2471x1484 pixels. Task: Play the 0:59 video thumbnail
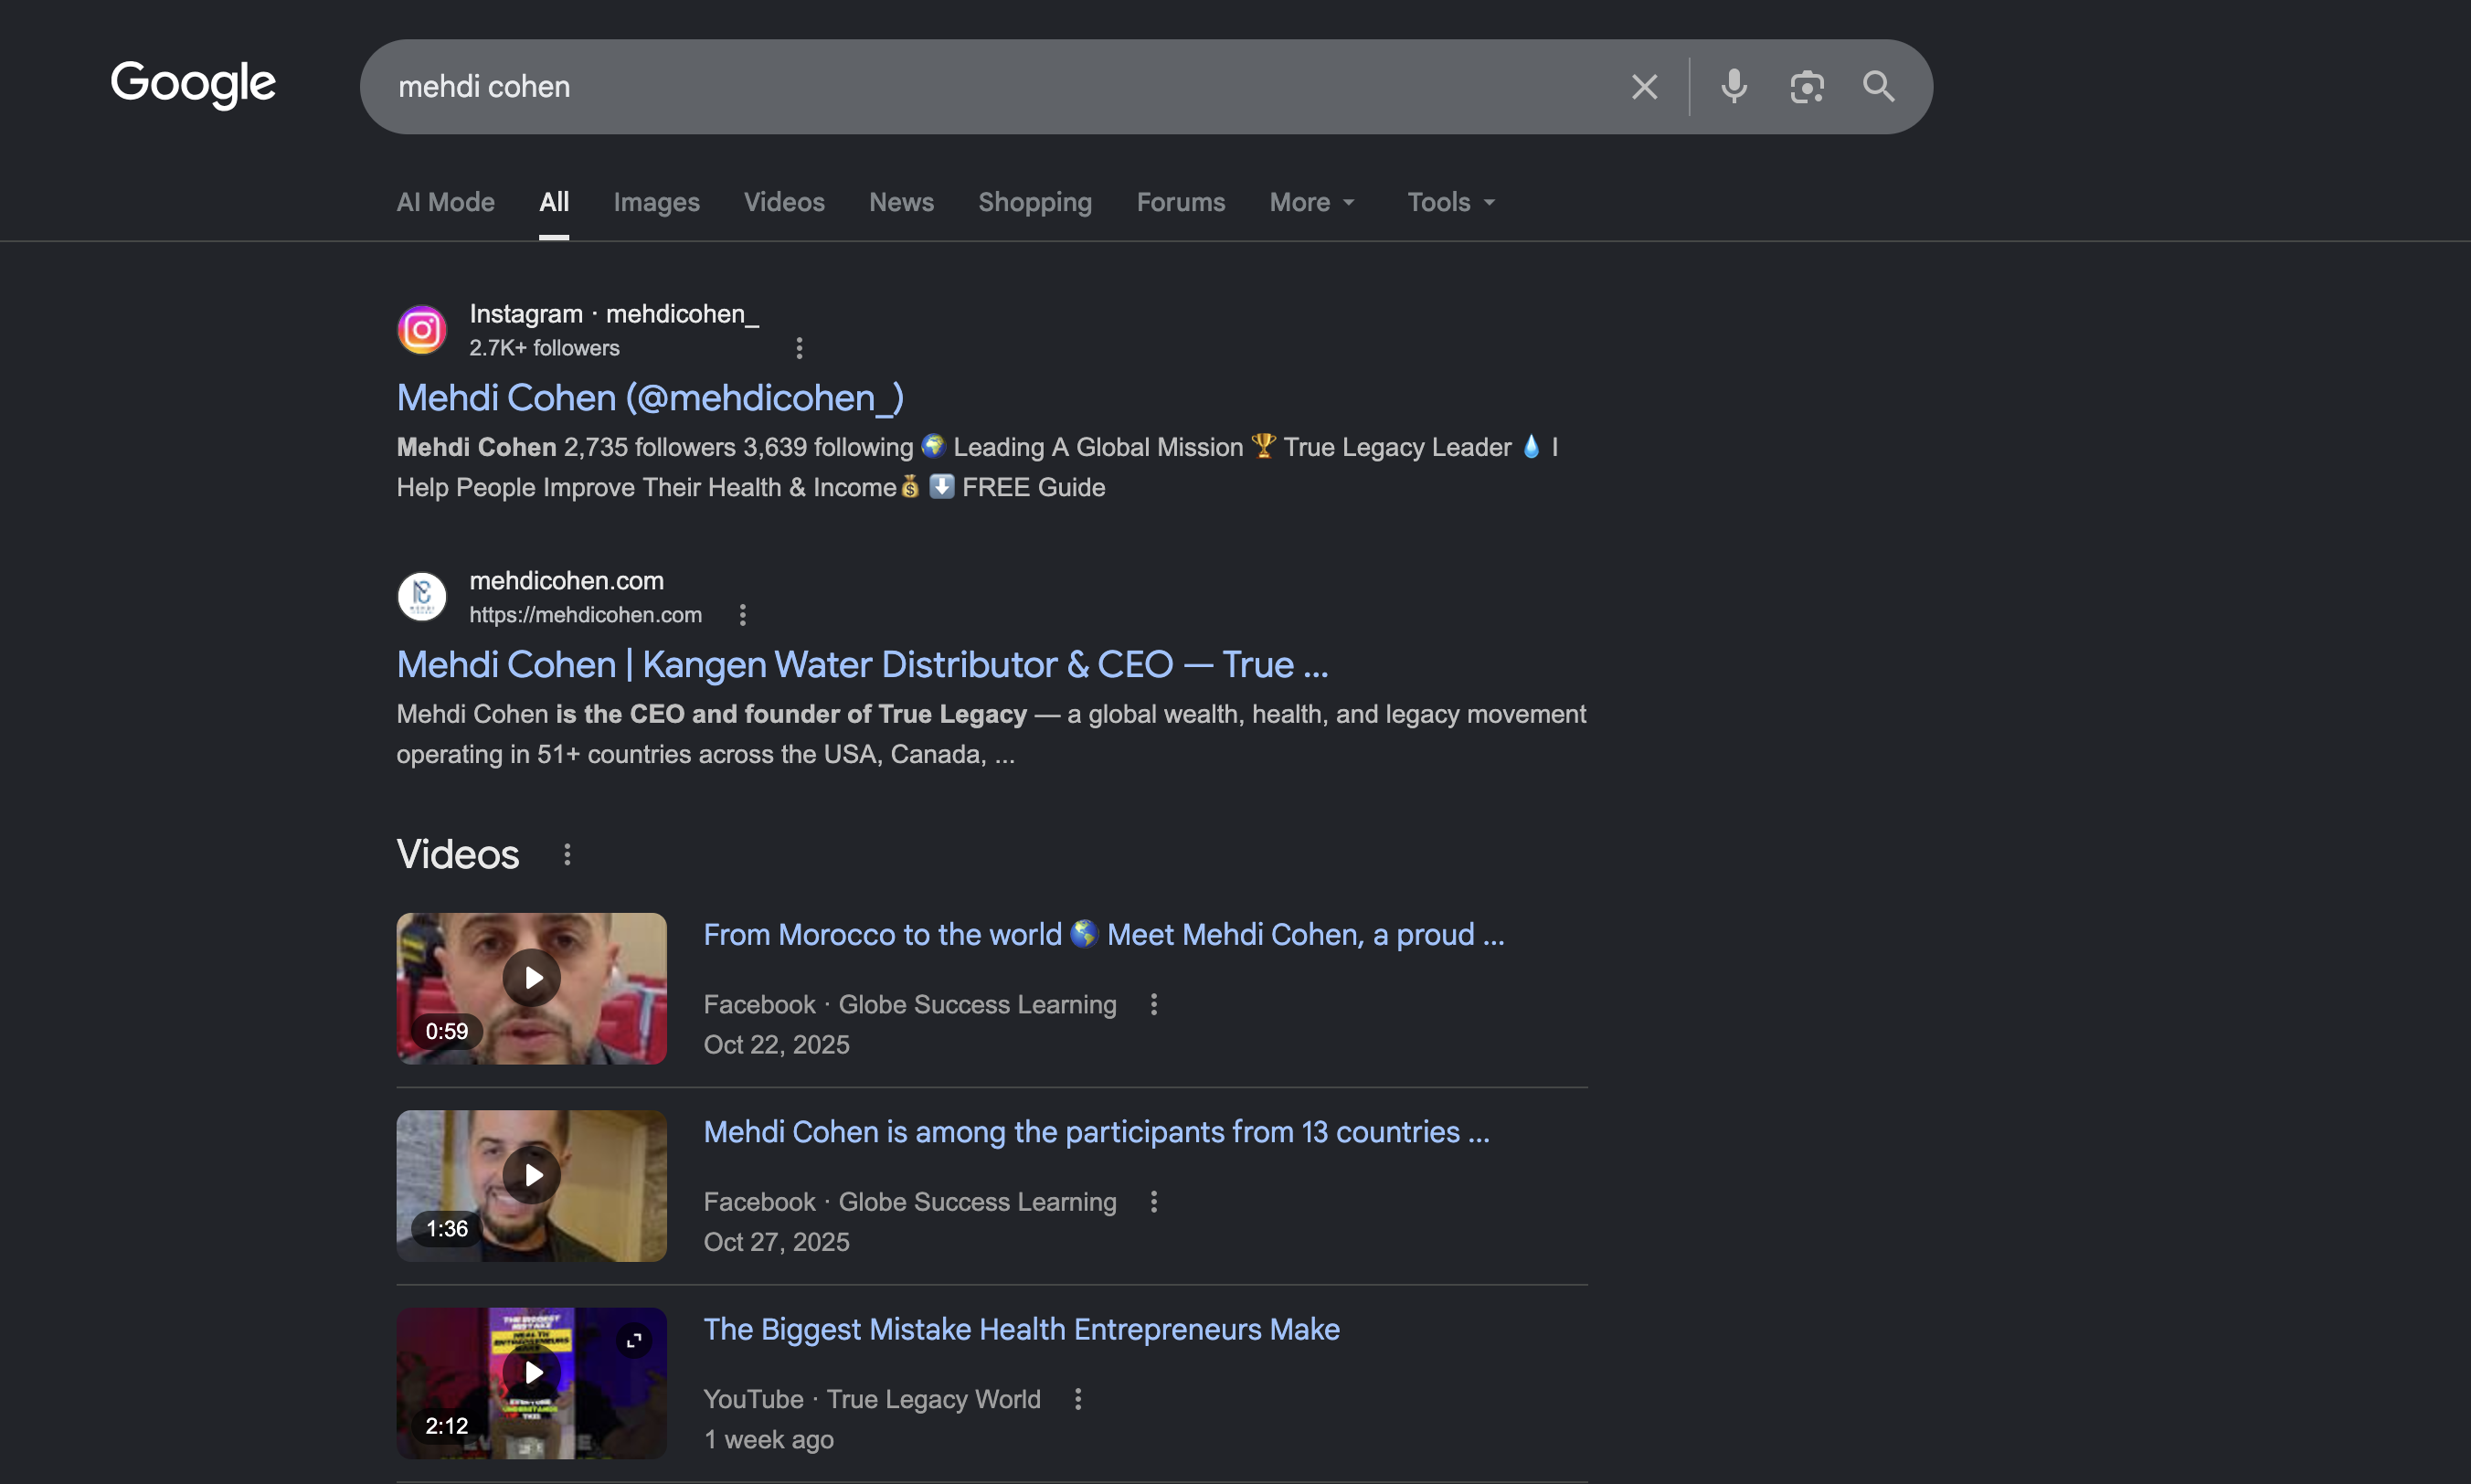(532, 988)
